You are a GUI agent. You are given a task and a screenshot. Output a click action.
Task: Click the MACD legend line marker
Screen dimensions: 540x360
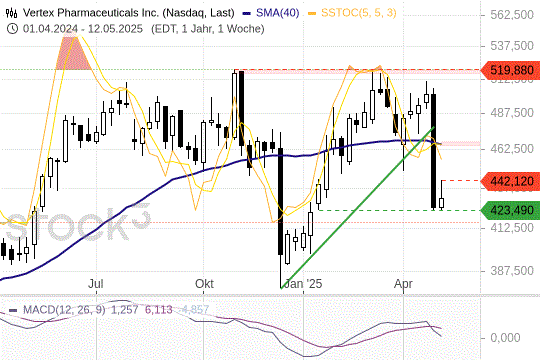[x=13, y=310]
